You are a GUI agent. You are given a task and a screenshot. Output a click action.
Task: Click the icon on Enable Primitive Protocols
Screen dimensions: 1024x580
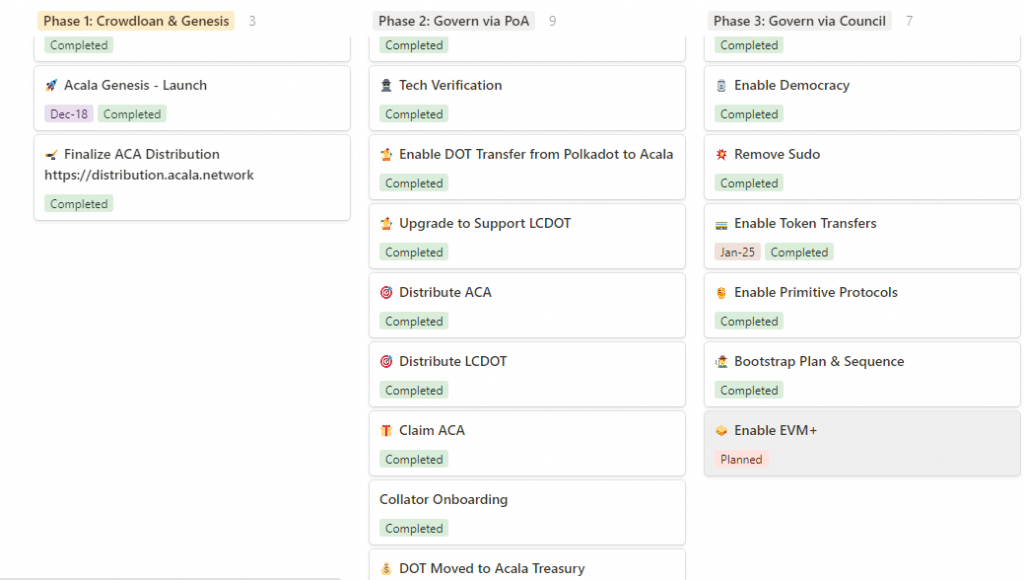[722, 293]
